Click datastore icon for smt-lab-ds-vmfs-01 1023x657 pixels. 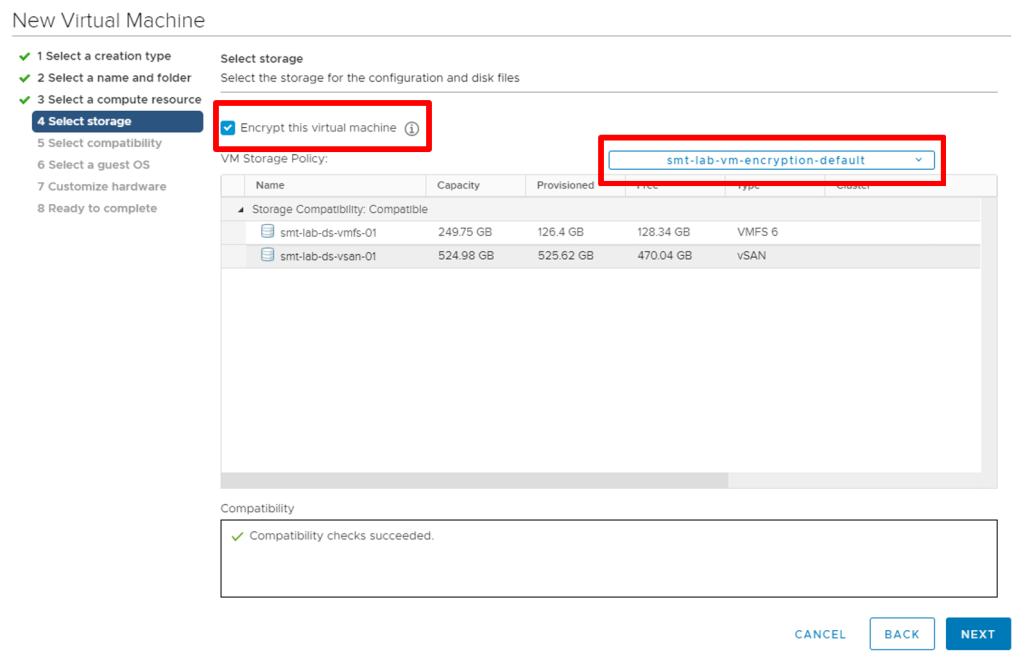(x=267, y=232)
